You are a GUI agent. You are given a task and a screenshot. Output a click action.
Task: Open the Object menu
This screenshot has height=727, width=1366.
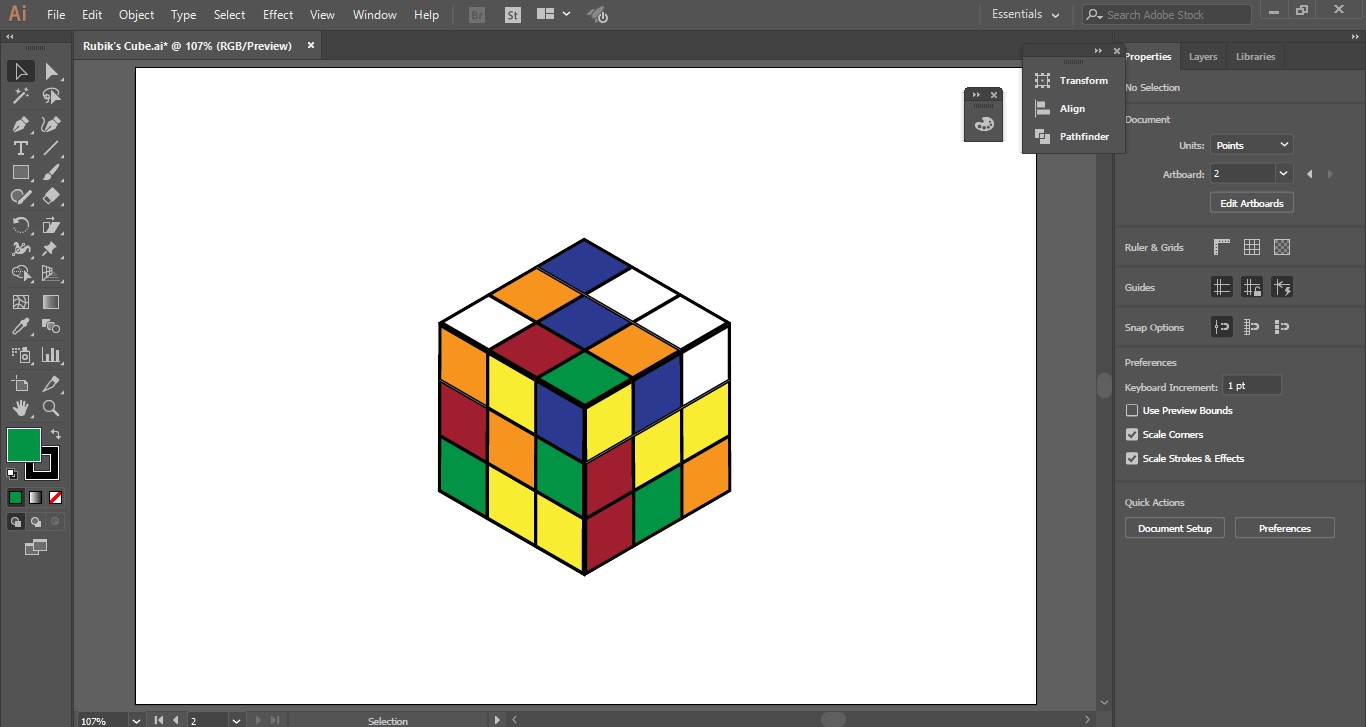[136, 15]
